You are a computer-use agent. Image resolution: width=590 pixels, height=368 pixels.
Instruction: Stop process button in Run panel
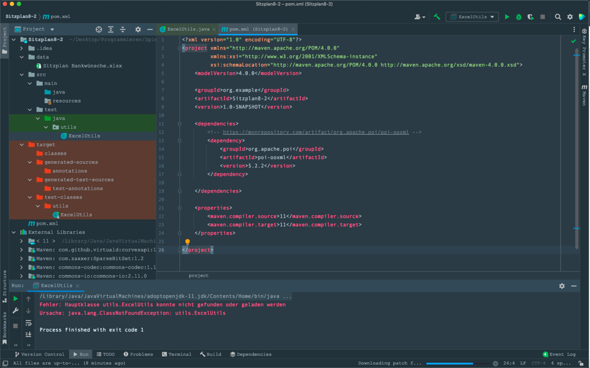click(15, 325)
